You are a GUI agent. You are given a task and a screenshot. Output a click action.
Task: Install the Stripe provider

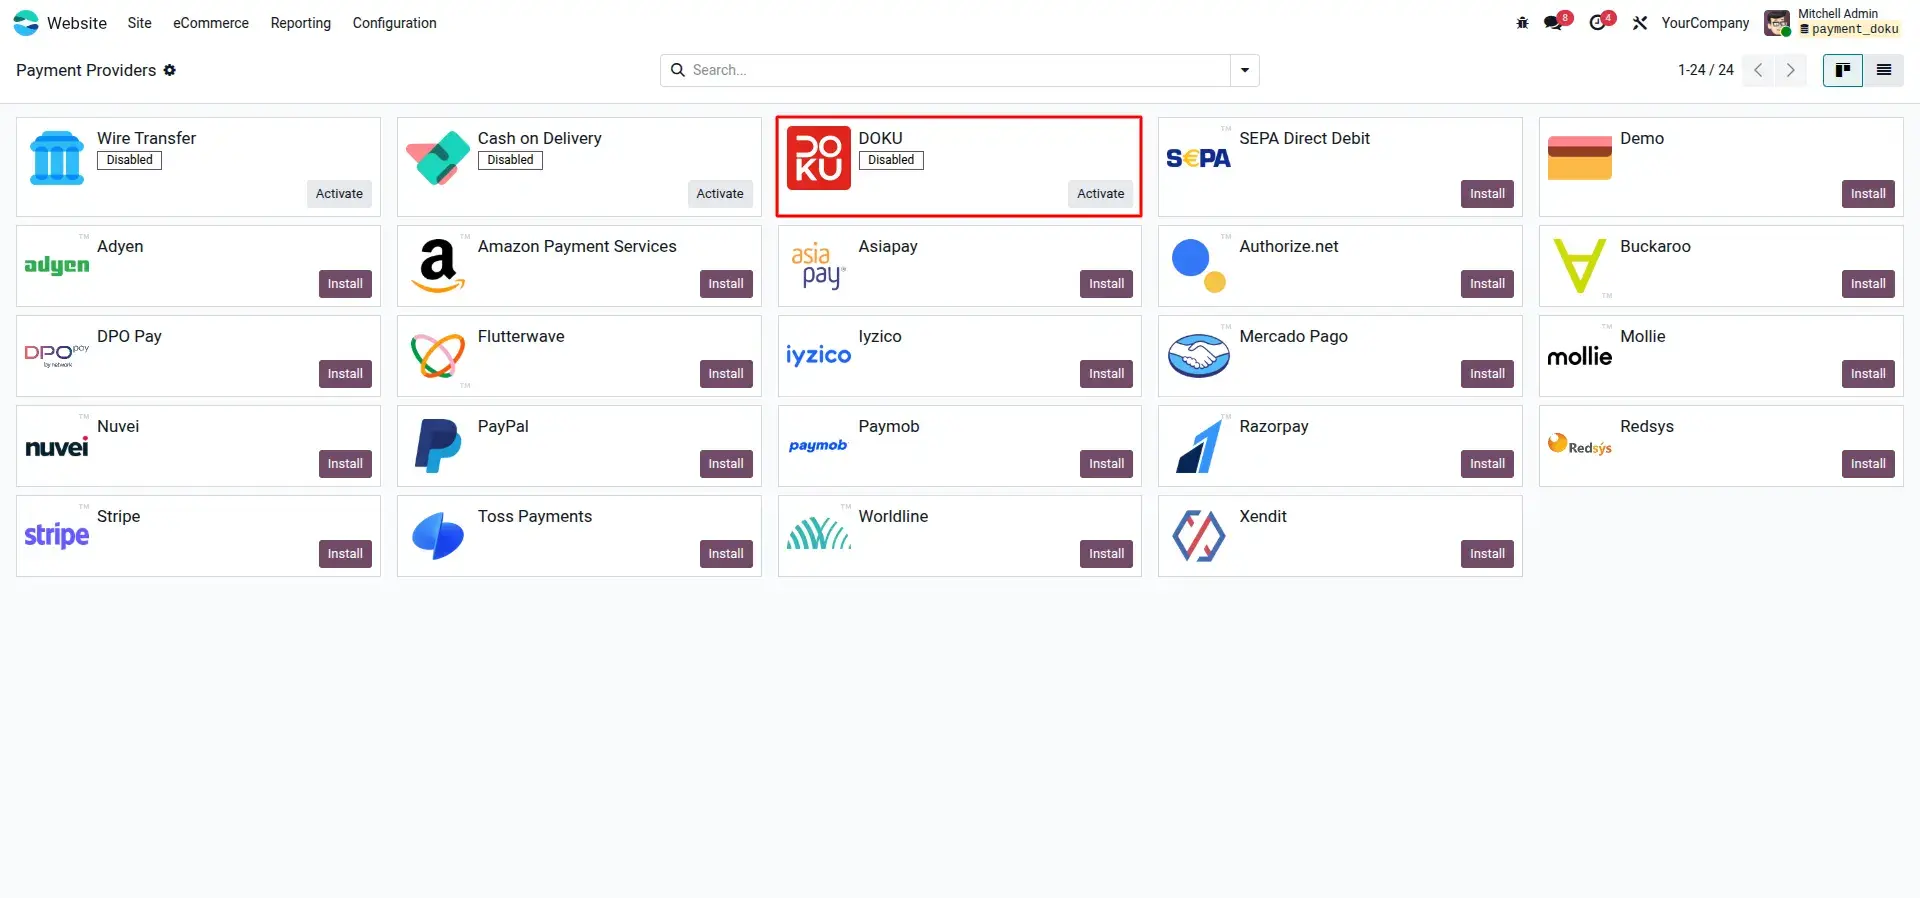(345, 554)
